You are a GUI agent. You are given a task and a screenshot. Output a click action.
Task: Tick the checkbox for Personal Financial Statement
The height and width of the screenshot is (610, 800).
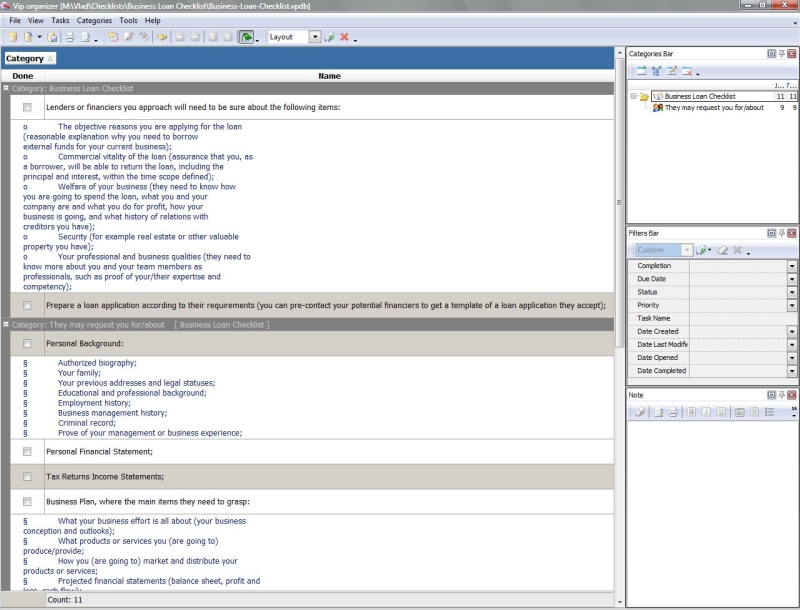(x=27, y=452)
